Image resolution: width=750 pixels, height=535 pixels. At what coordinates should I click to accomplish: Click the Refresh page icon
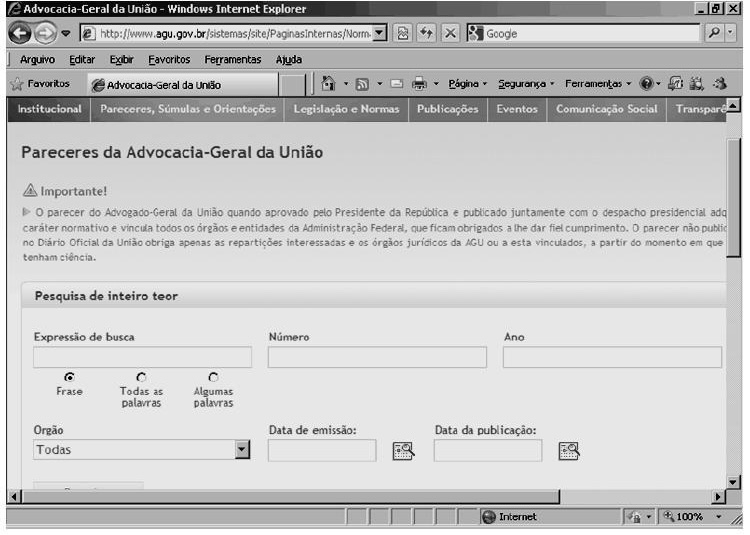click(x=426, y=33)
